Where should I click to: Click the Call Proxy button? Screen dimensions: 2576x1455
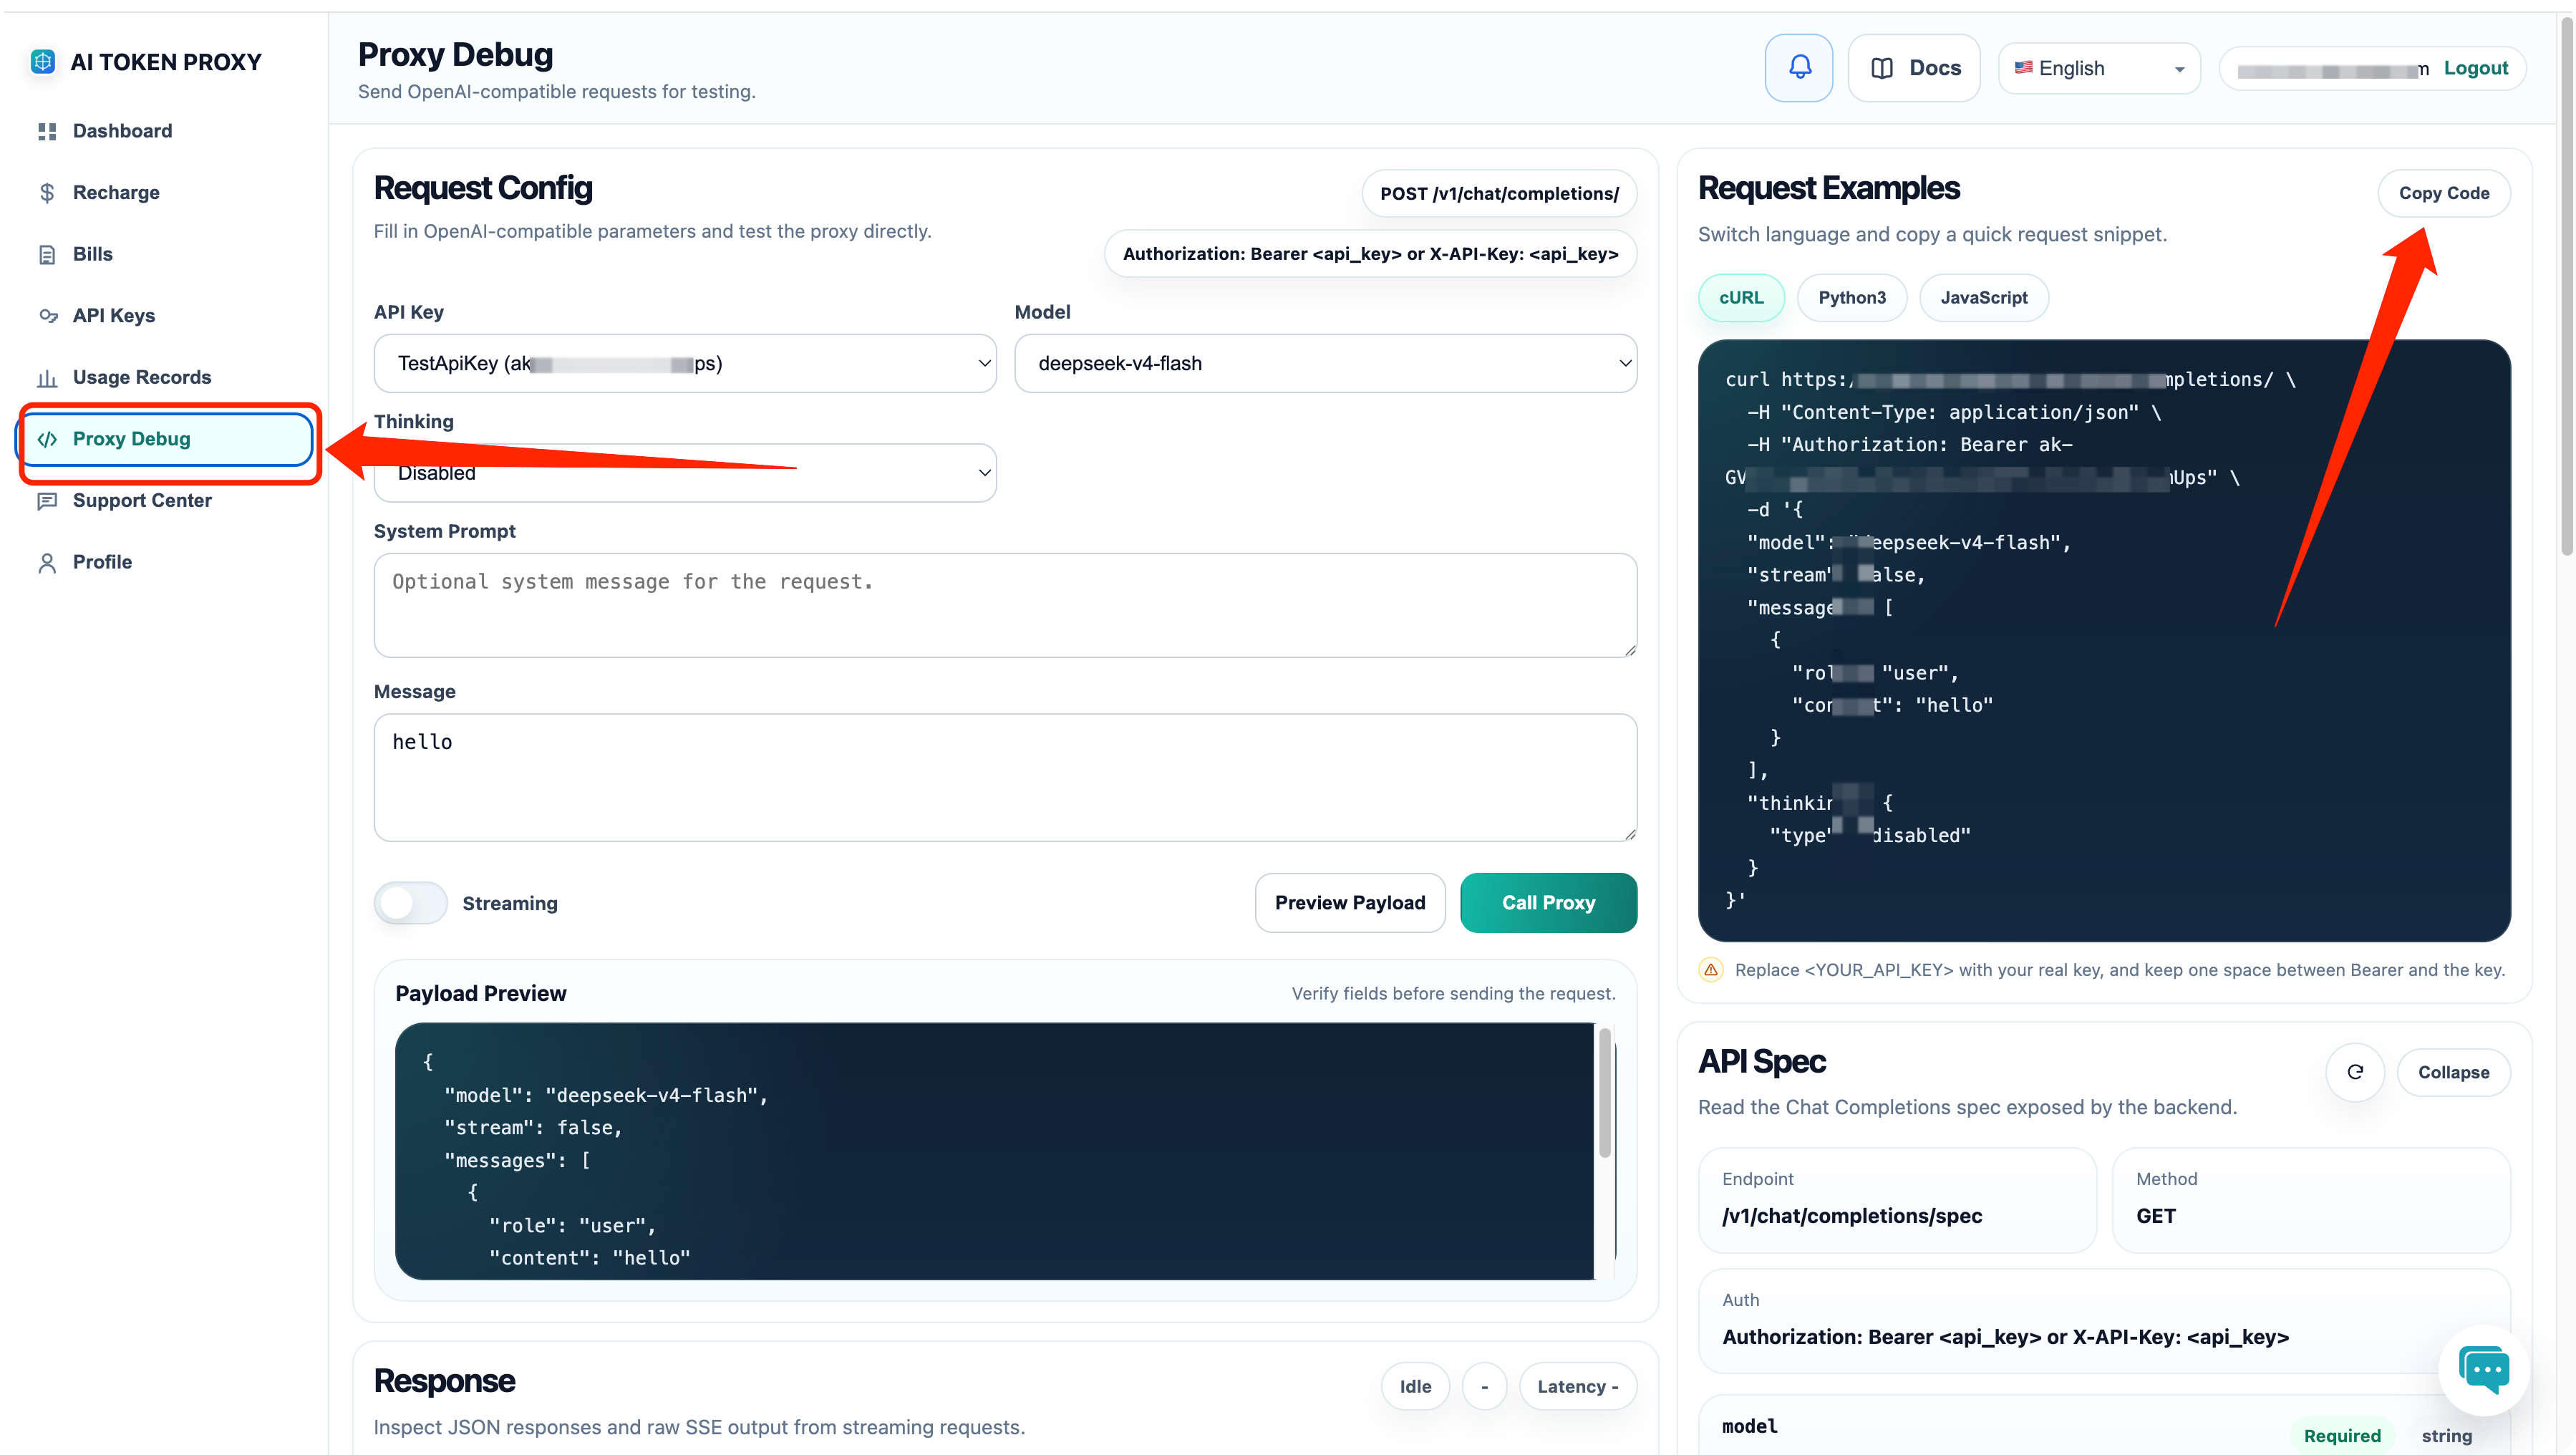[x=1548, y=903]
